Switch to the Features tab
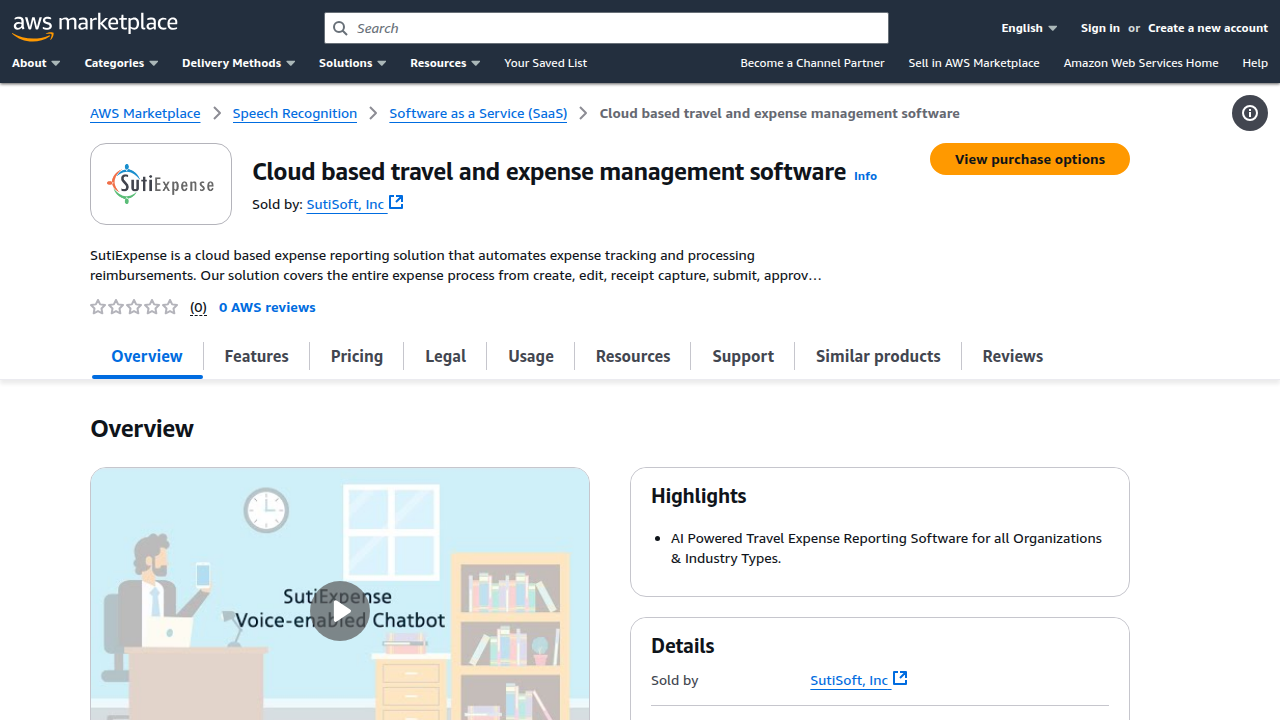Image resolution: width=1280 pixels, height=720 pixels. tap(257, 356)
